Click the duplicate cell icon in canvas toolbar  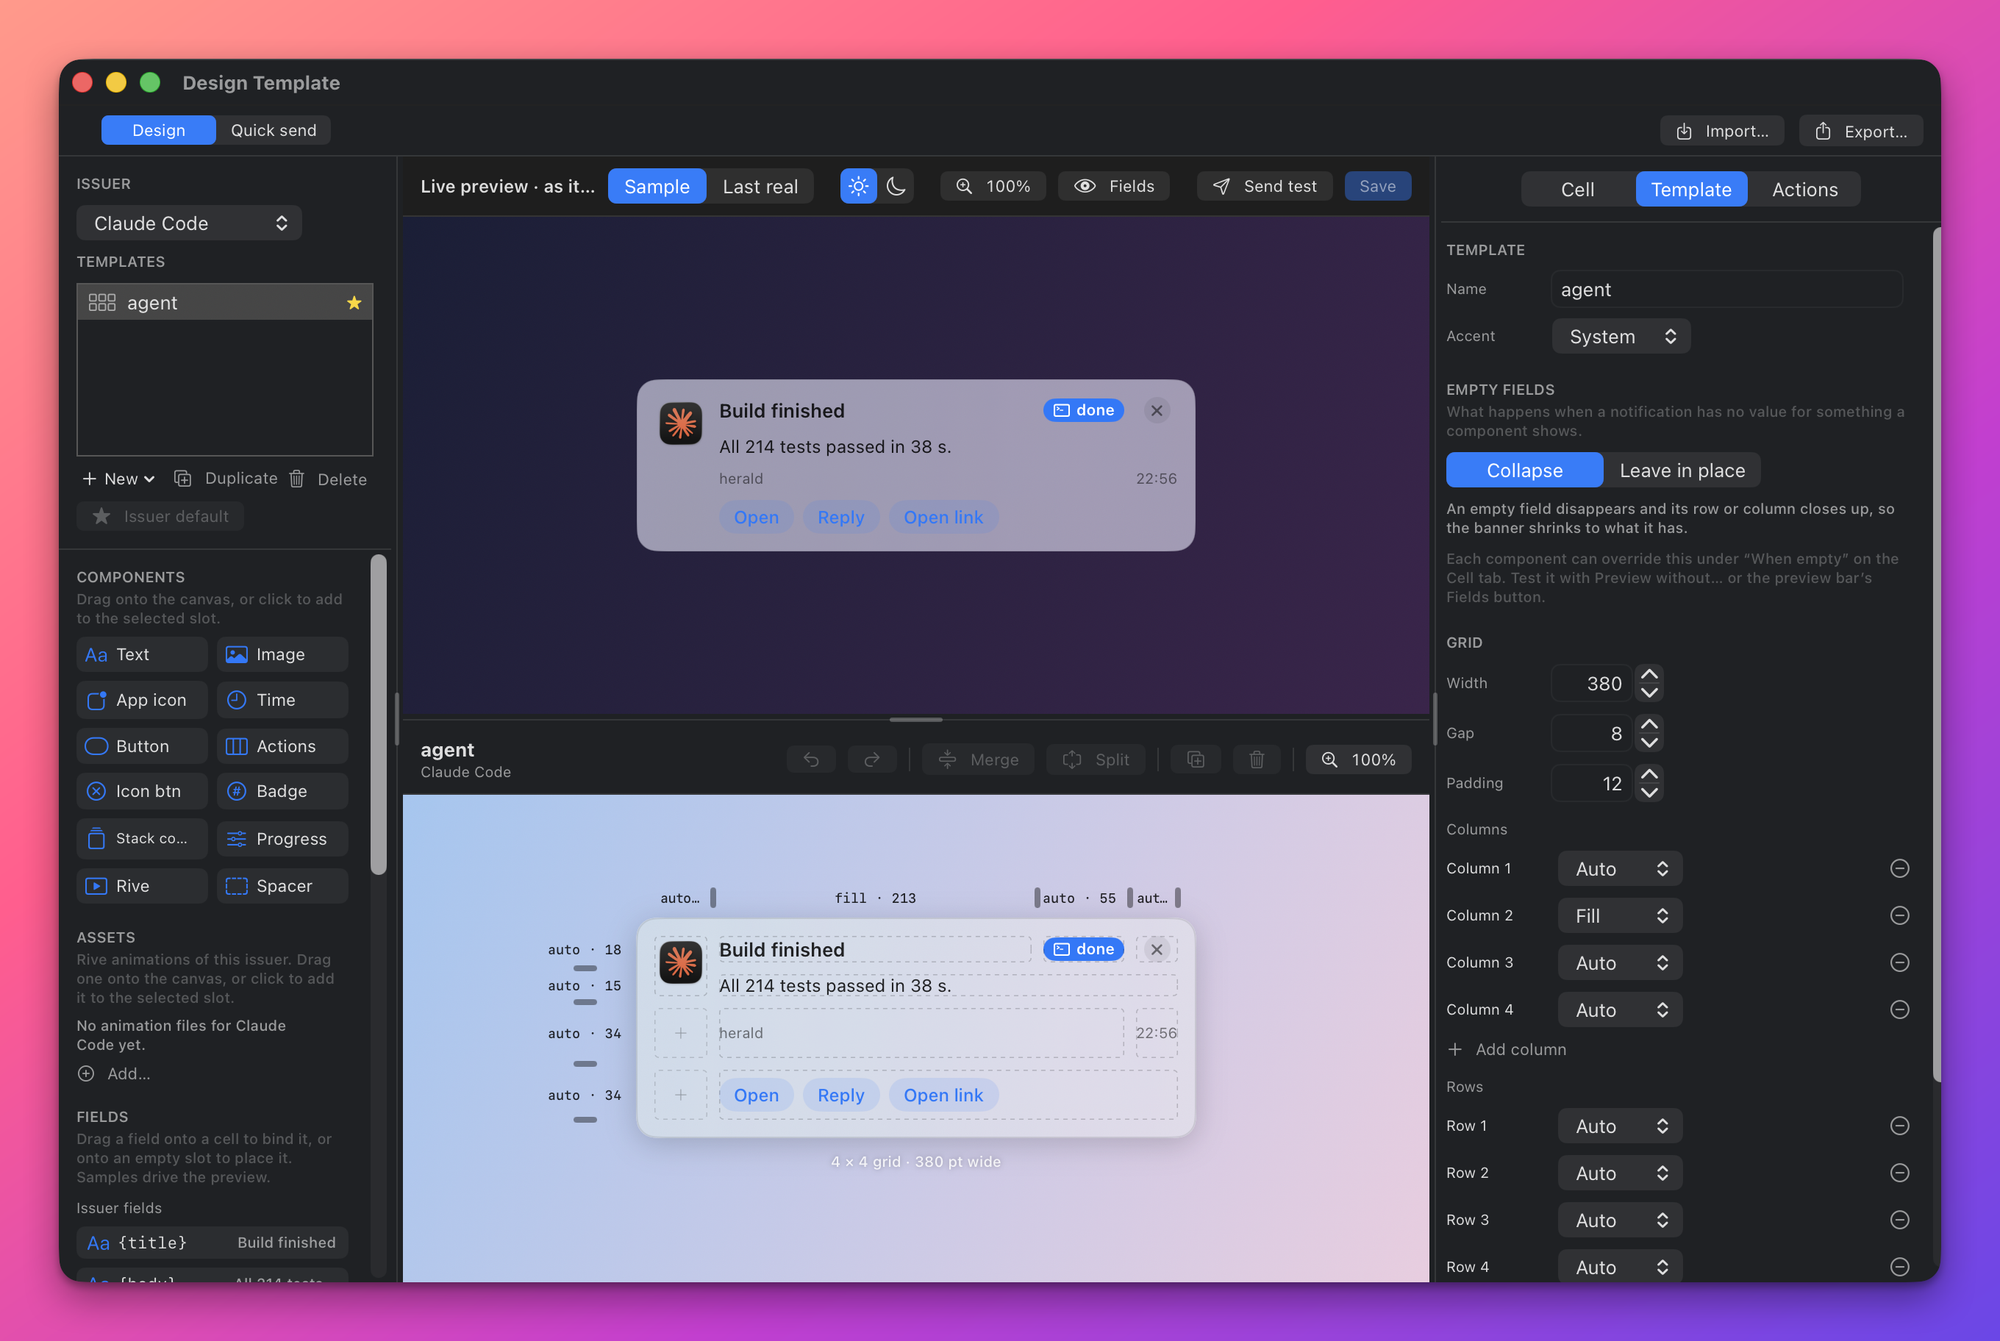pos(1196,760)
